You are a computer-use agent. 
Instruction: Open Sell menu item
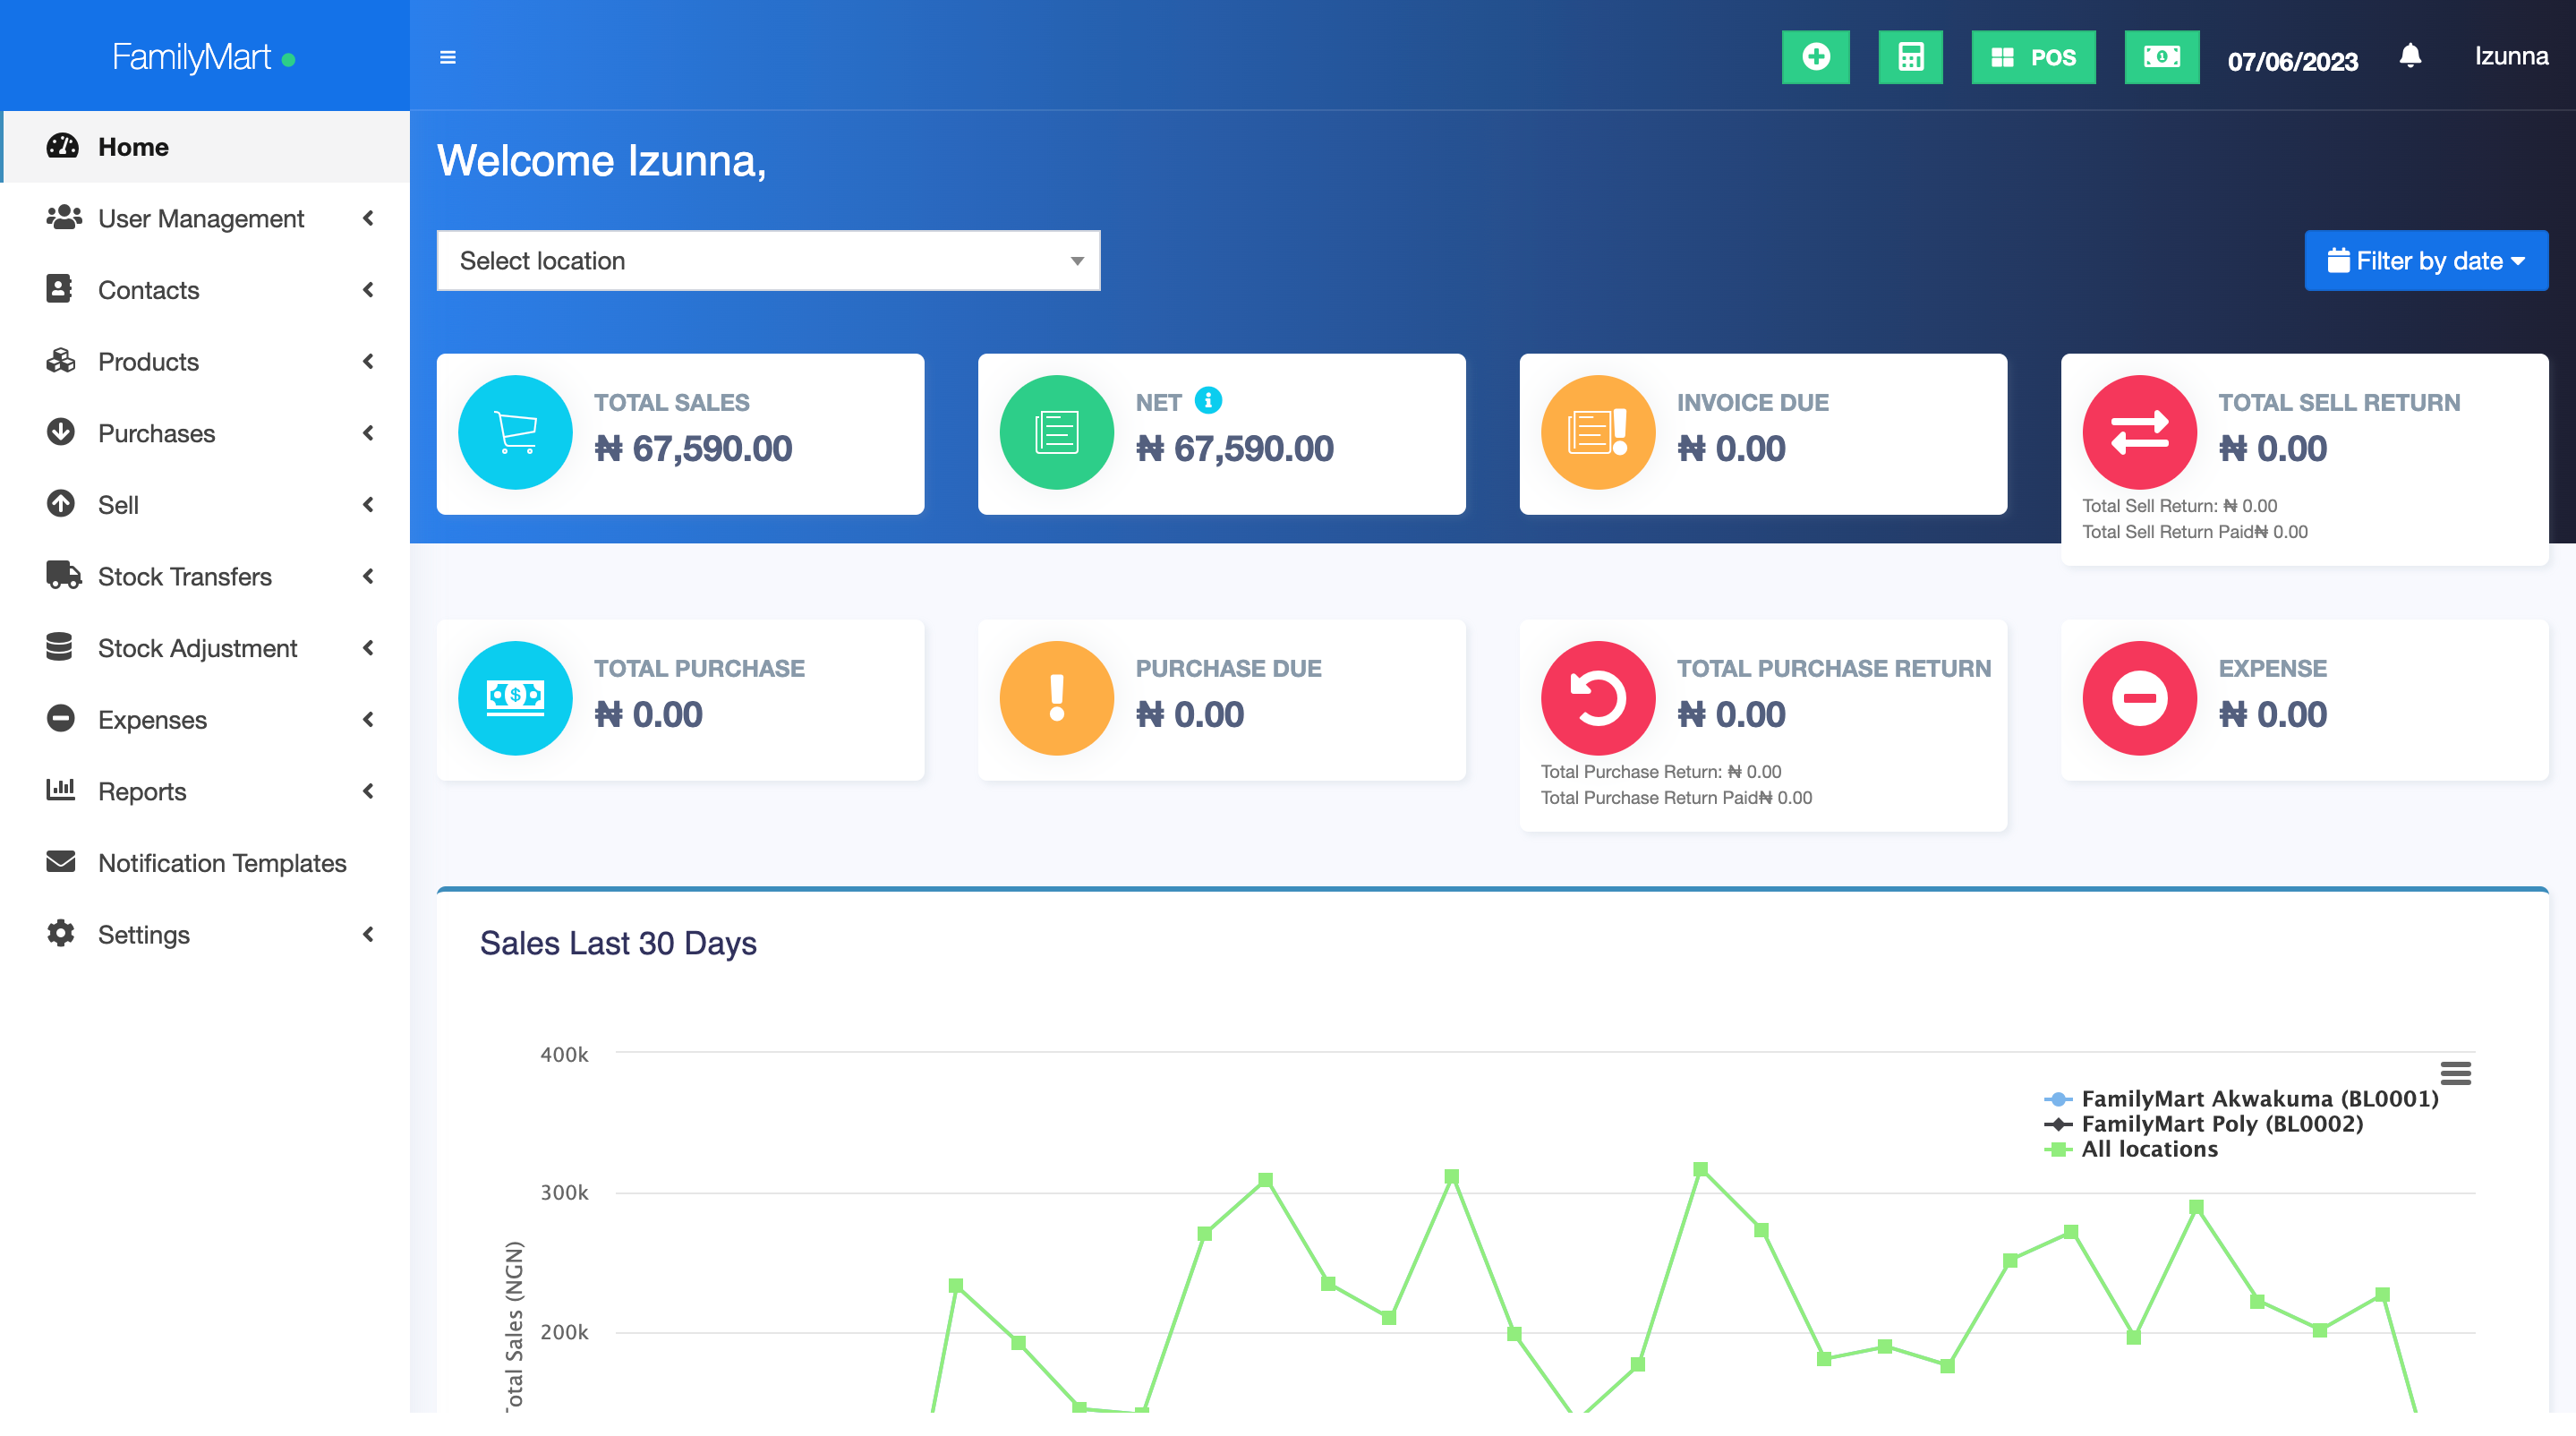pyautogui.click(x=206, y=505)
